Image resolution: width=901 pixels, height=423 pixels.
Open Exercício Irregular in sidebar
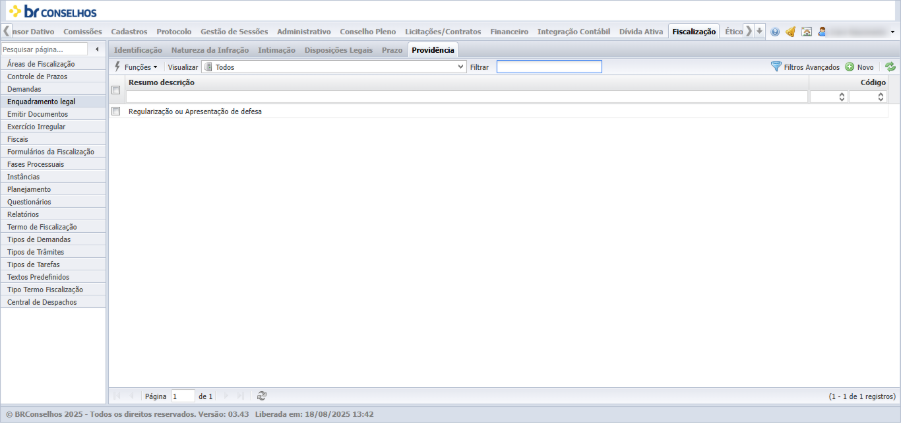[x=53, y=126]
